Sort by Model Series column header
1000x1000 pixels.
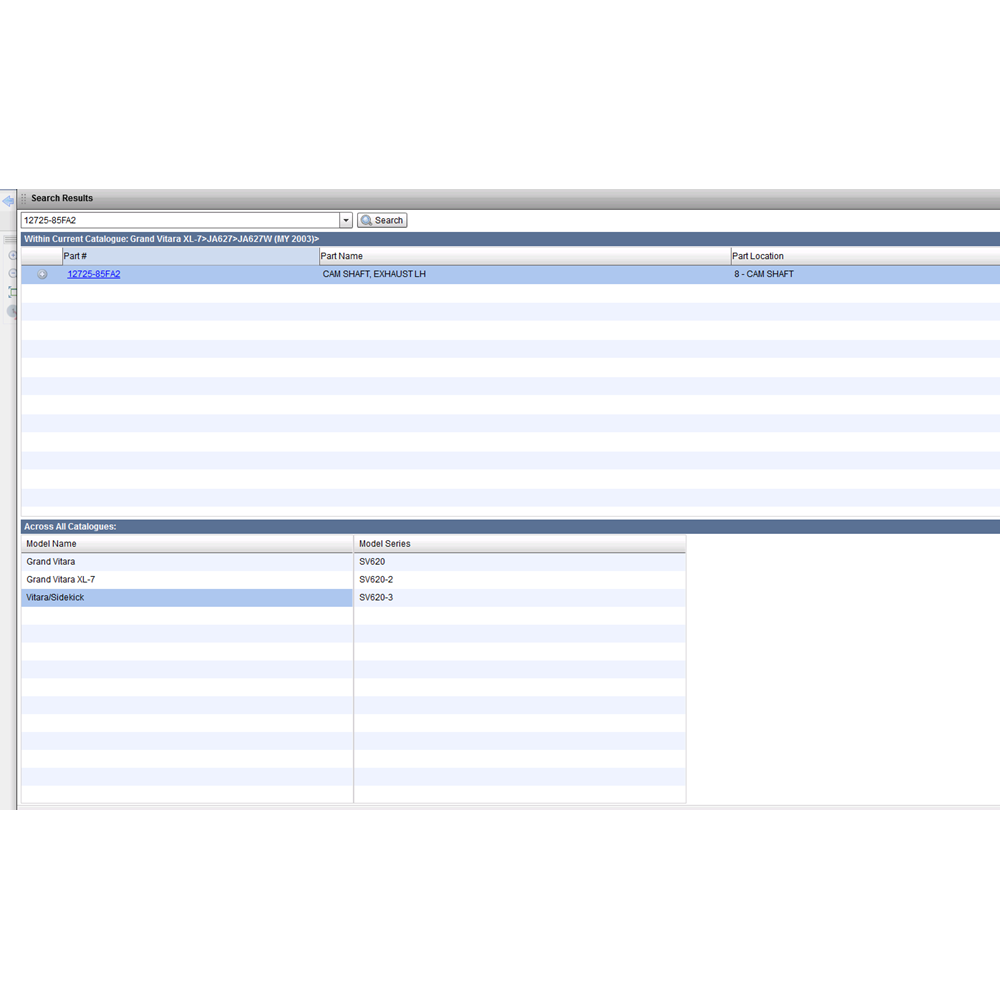coord(520,544)
